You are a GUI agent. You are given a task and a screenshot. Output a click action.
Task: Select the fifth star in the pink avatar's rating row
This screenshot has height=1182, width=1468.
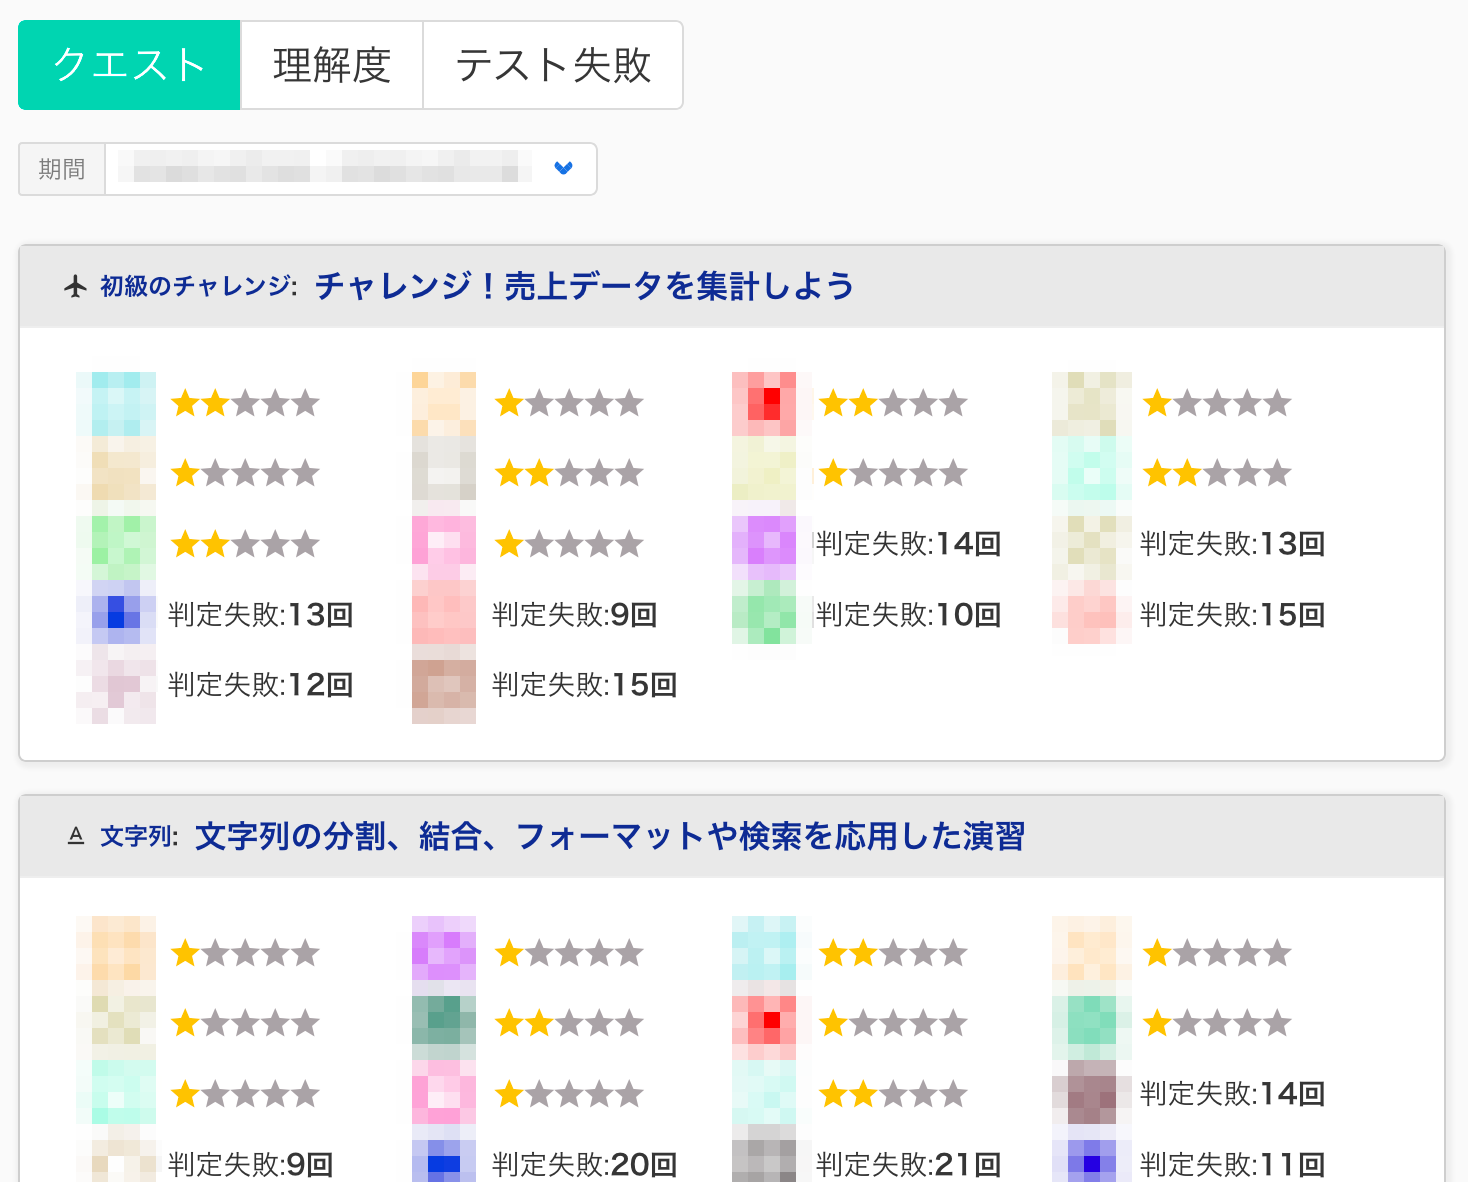(x=631, y=543)
